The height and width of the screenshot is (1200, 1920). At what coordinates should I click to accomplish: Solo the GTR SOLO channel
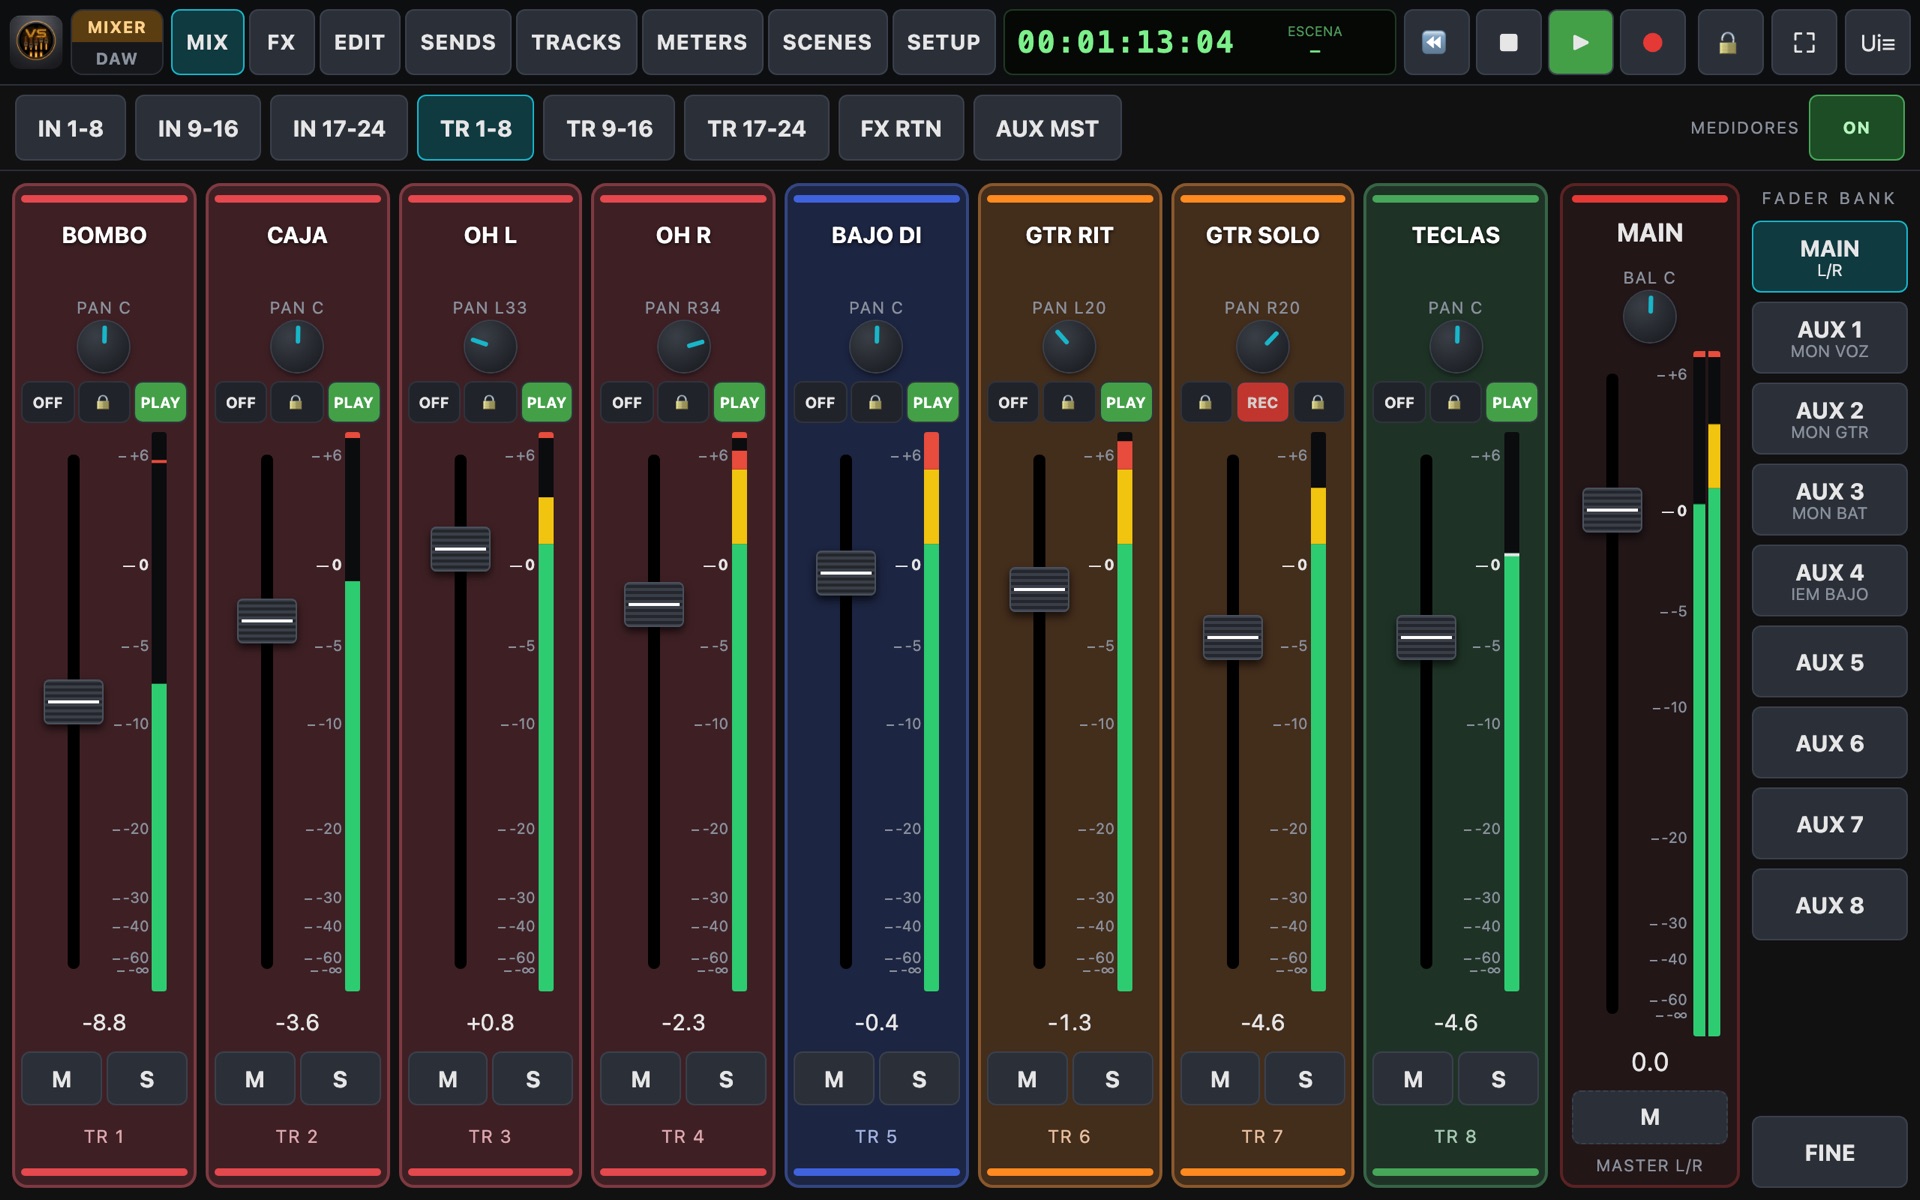coord(1305,1079)
